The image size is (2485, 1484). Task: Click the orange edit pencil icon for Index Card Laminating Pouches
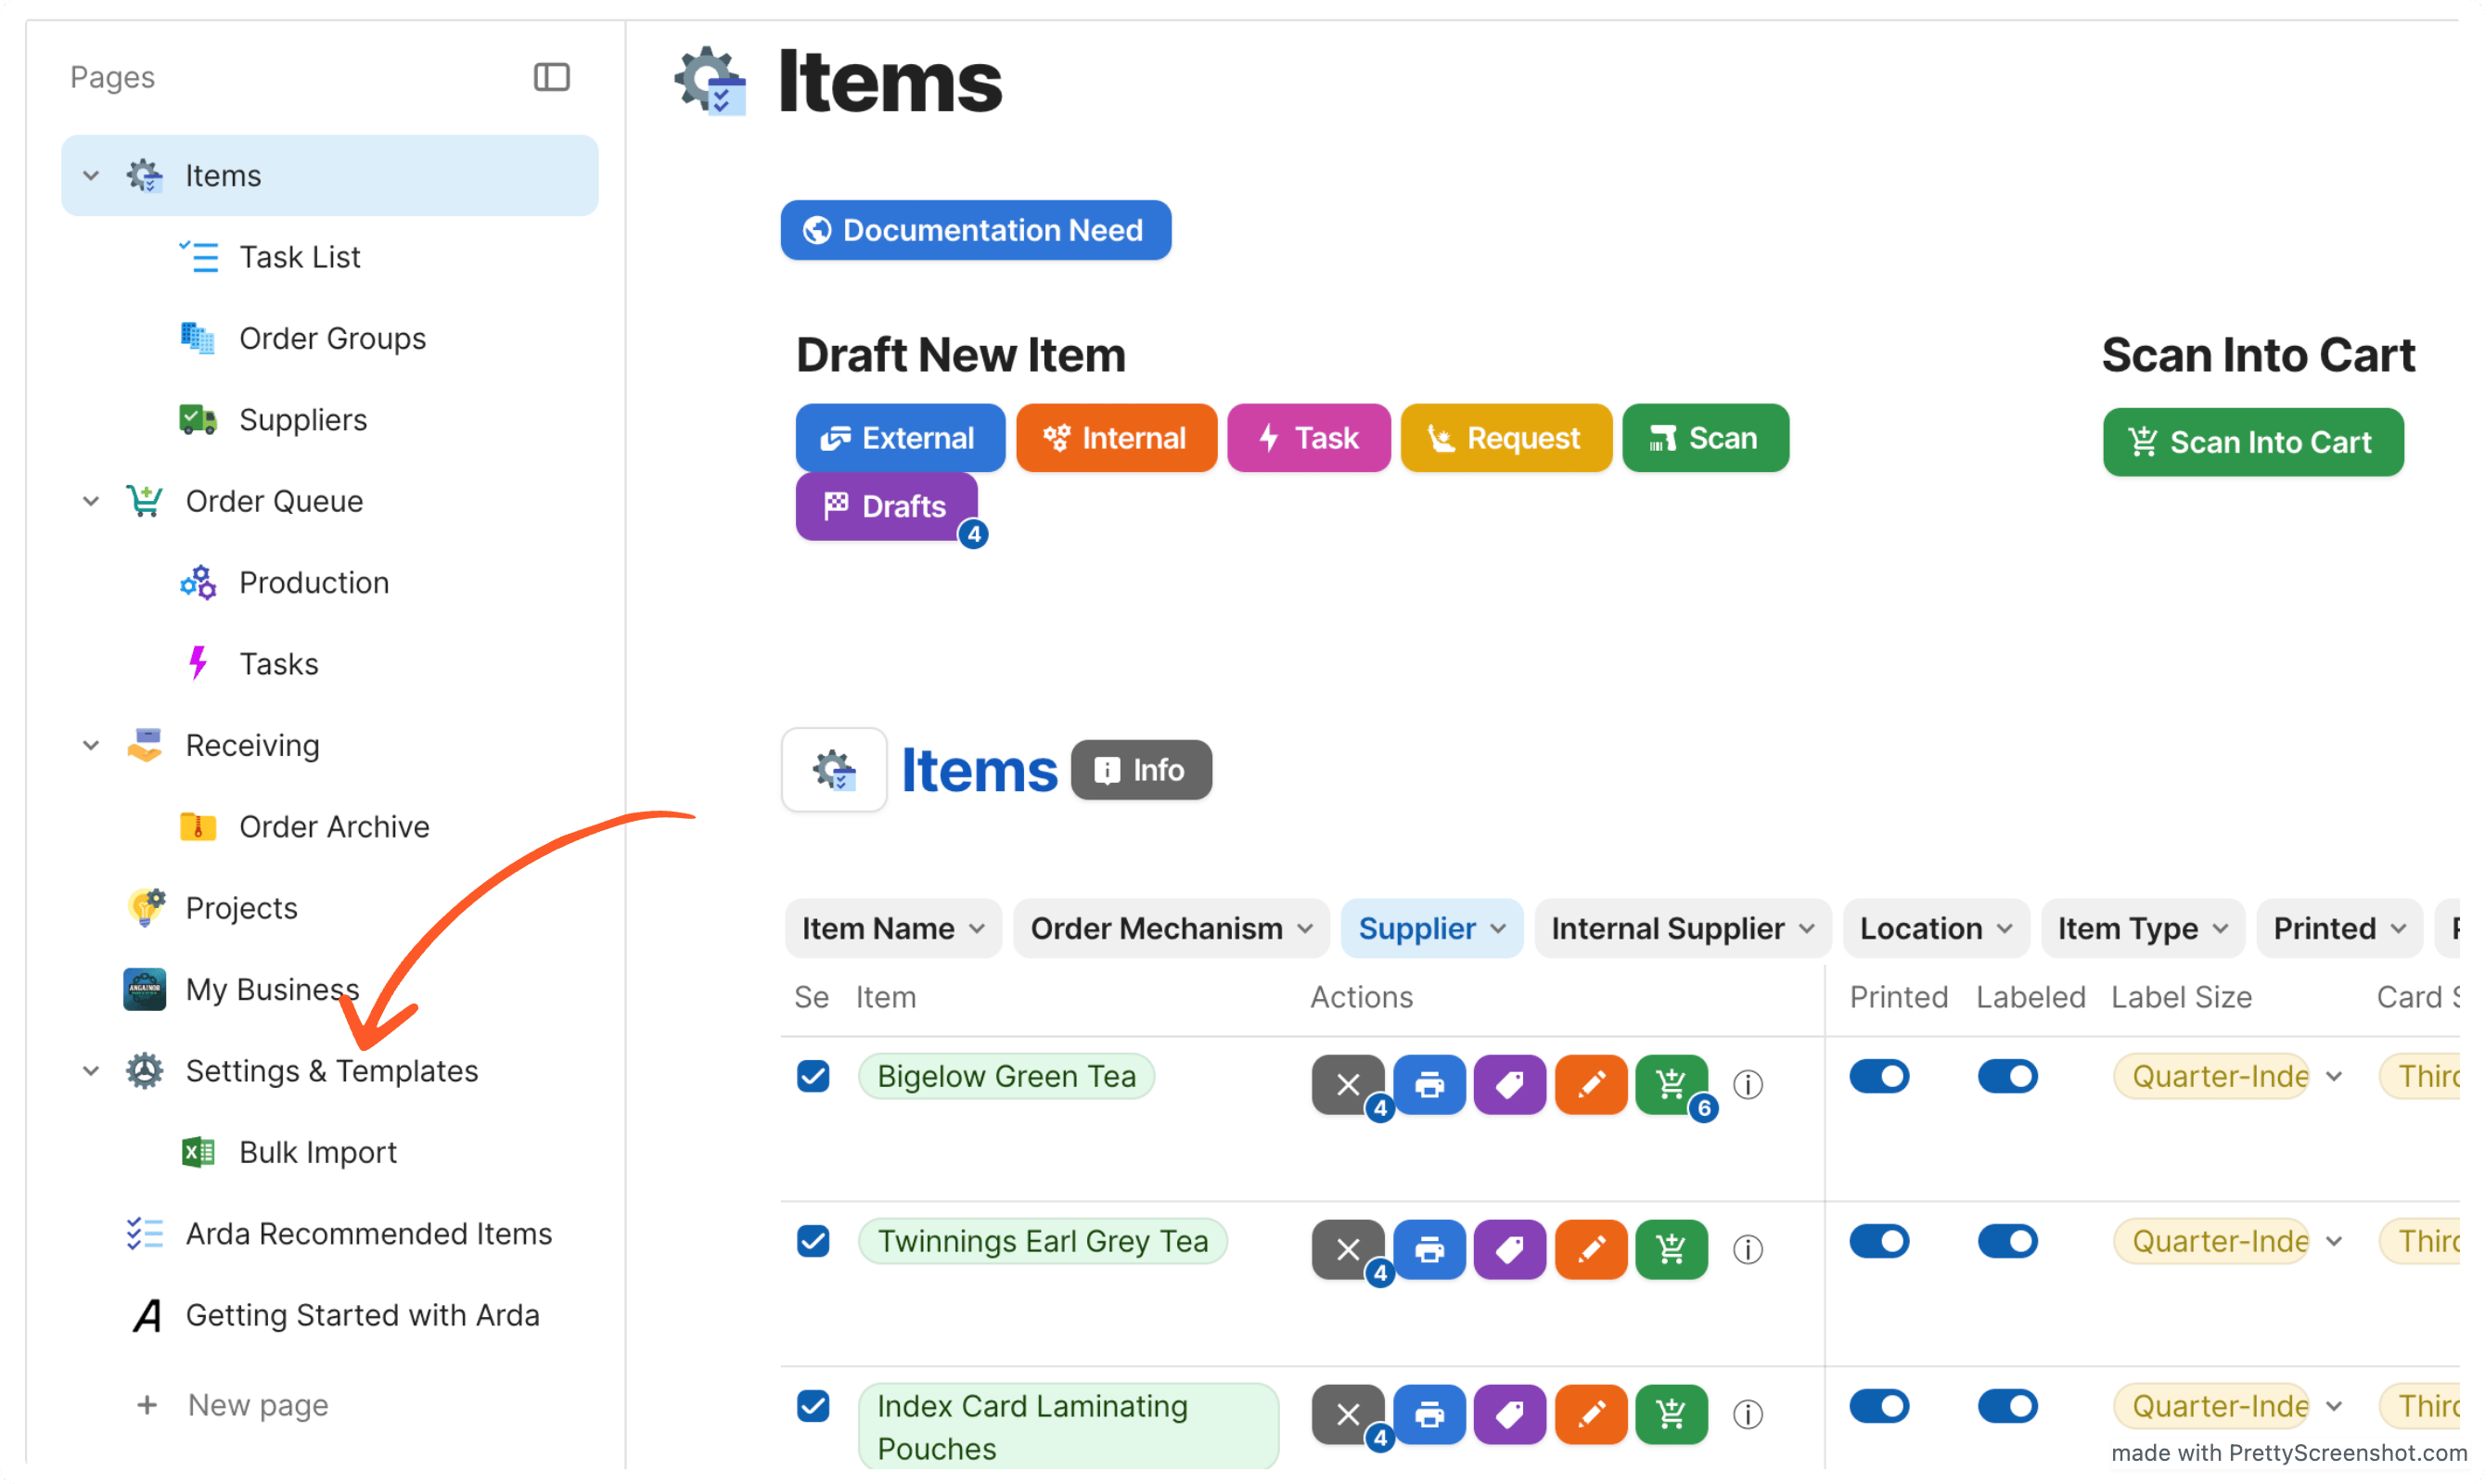[x=1590, y=1414]
